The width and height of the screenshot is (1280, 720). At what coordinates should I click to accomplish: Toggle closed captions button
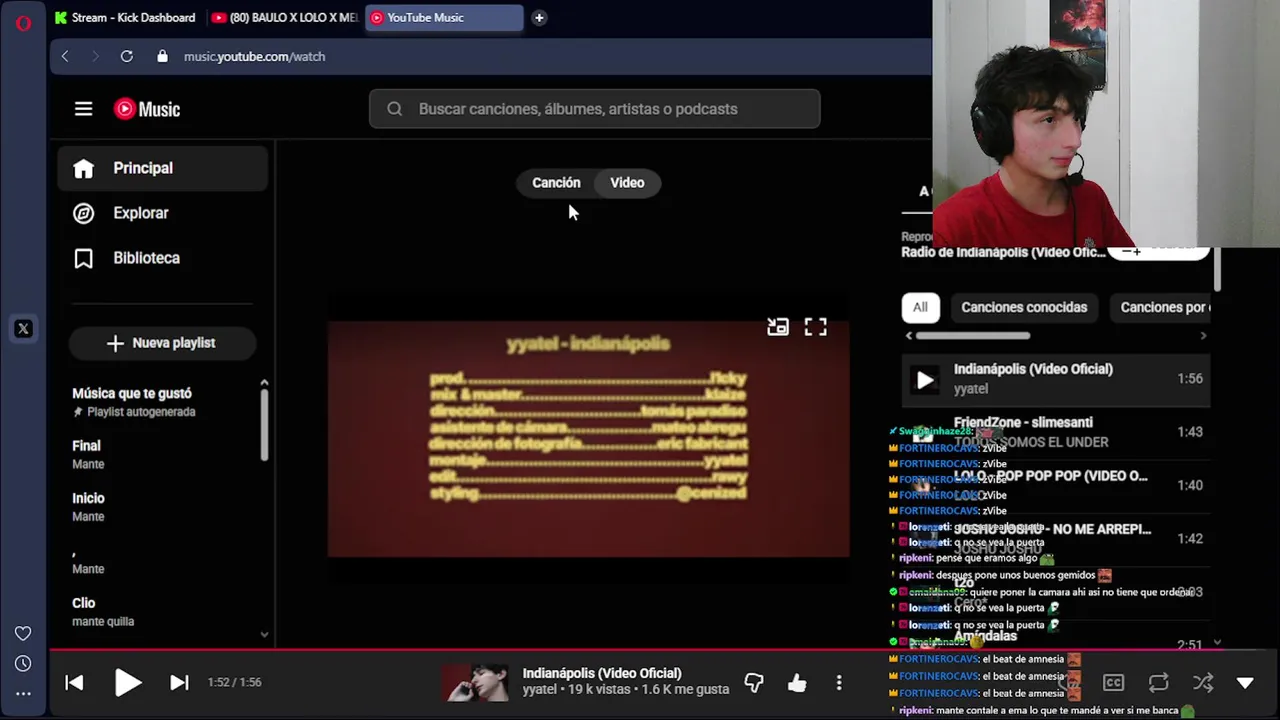click(x=1113, y=682)
